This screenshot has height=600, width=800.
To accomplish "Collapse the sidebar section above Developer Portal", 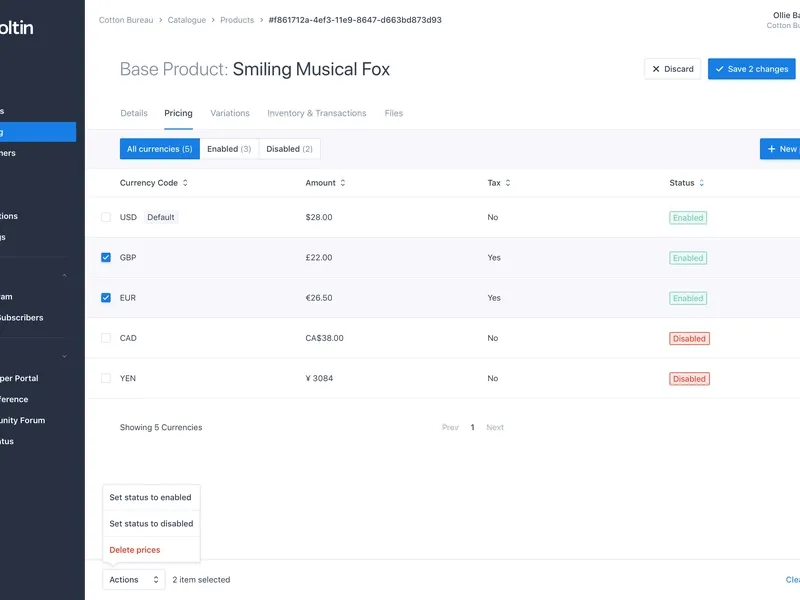I will point(65,356).
